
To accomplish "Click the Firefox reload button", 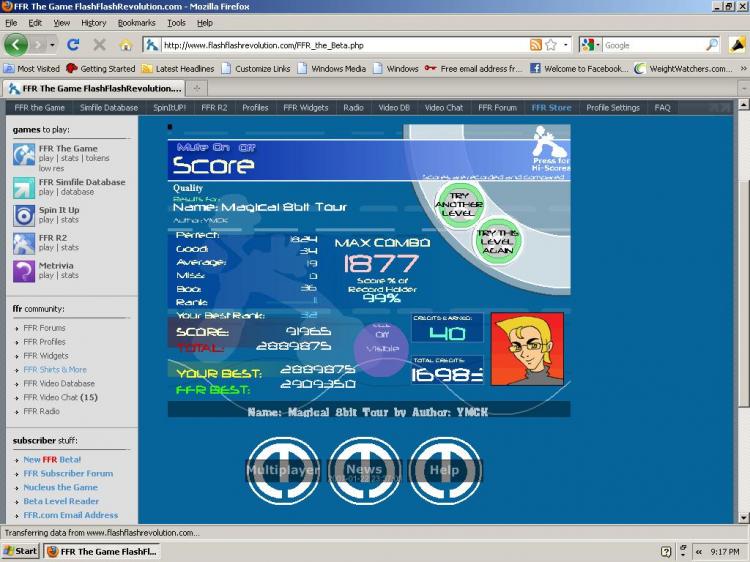I will click(x=73, y=45).
